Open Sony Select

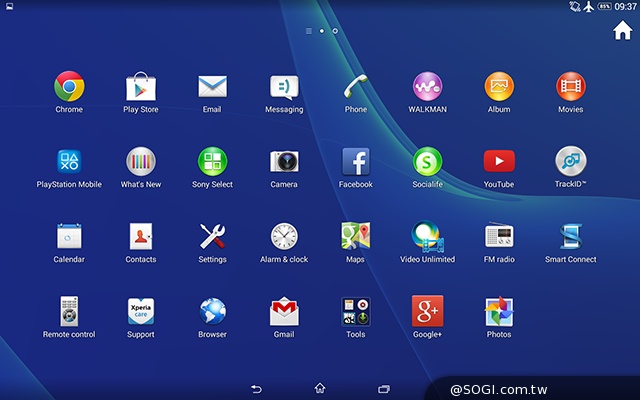(212, 162)
